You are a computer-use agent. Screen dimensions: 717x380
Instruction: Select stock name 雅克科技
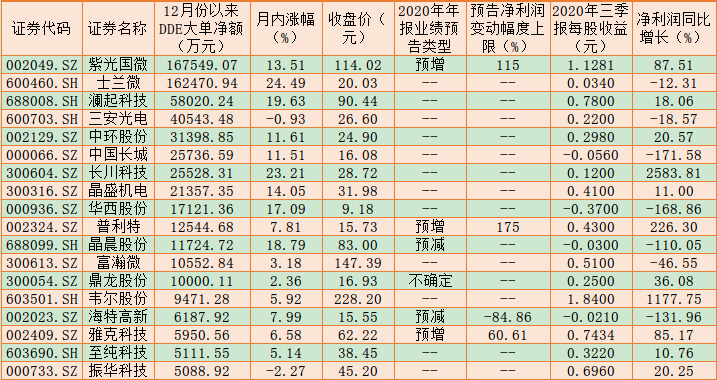tap(118, 335)
